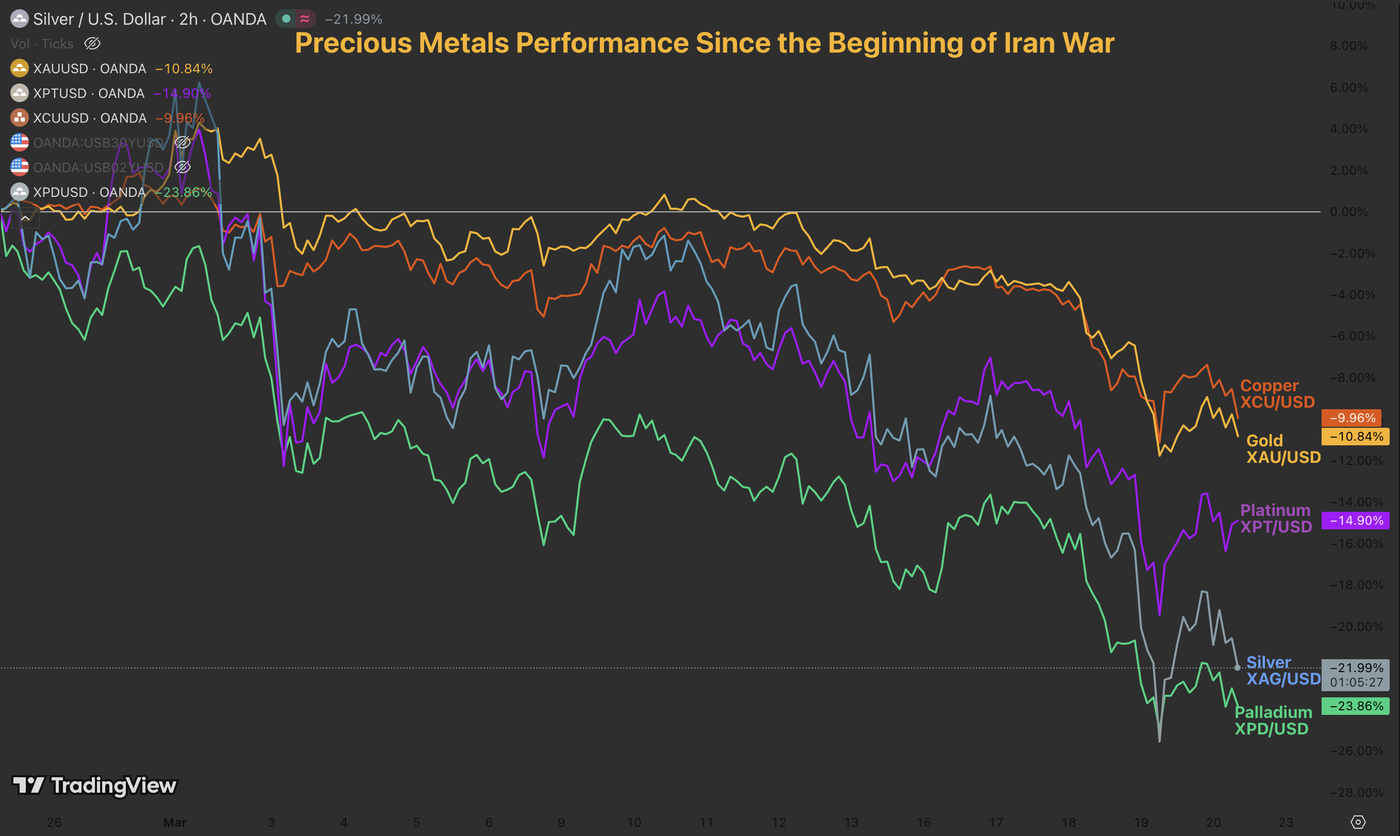Click the gold bars icon beside XAUUSD
The width and height of the screenshot is (1400, 836).
pos(19,68)
